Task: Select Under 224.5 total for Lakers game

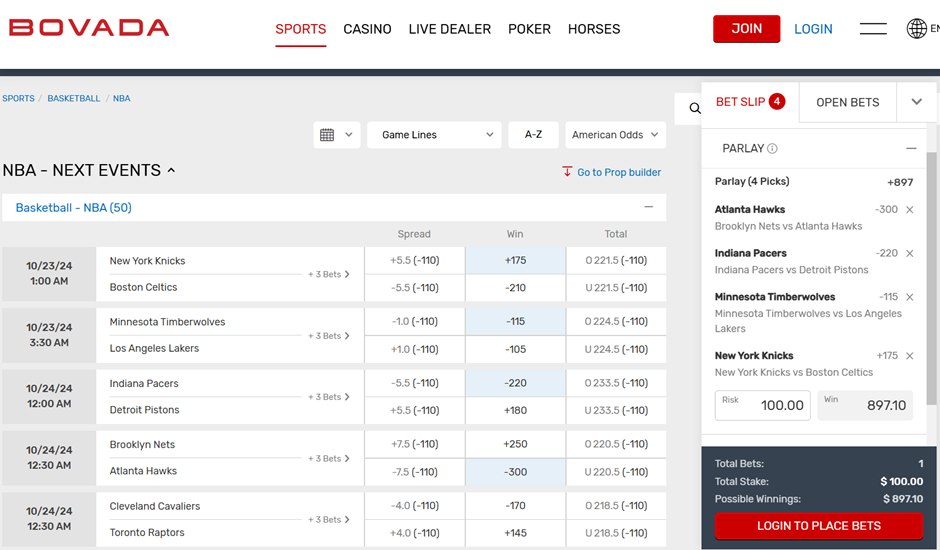Action: click(616, 349)
